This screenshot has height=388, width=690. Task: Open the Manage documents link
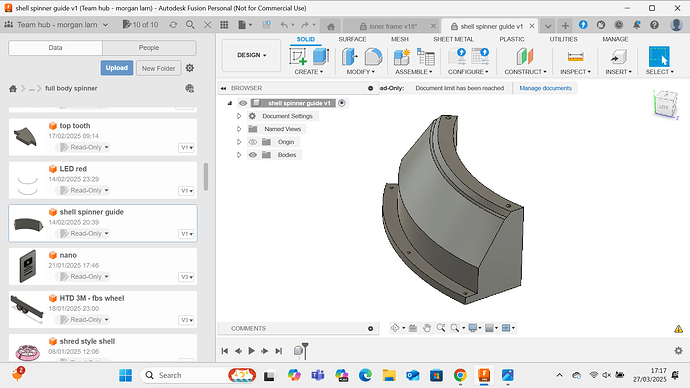[545, 88]
